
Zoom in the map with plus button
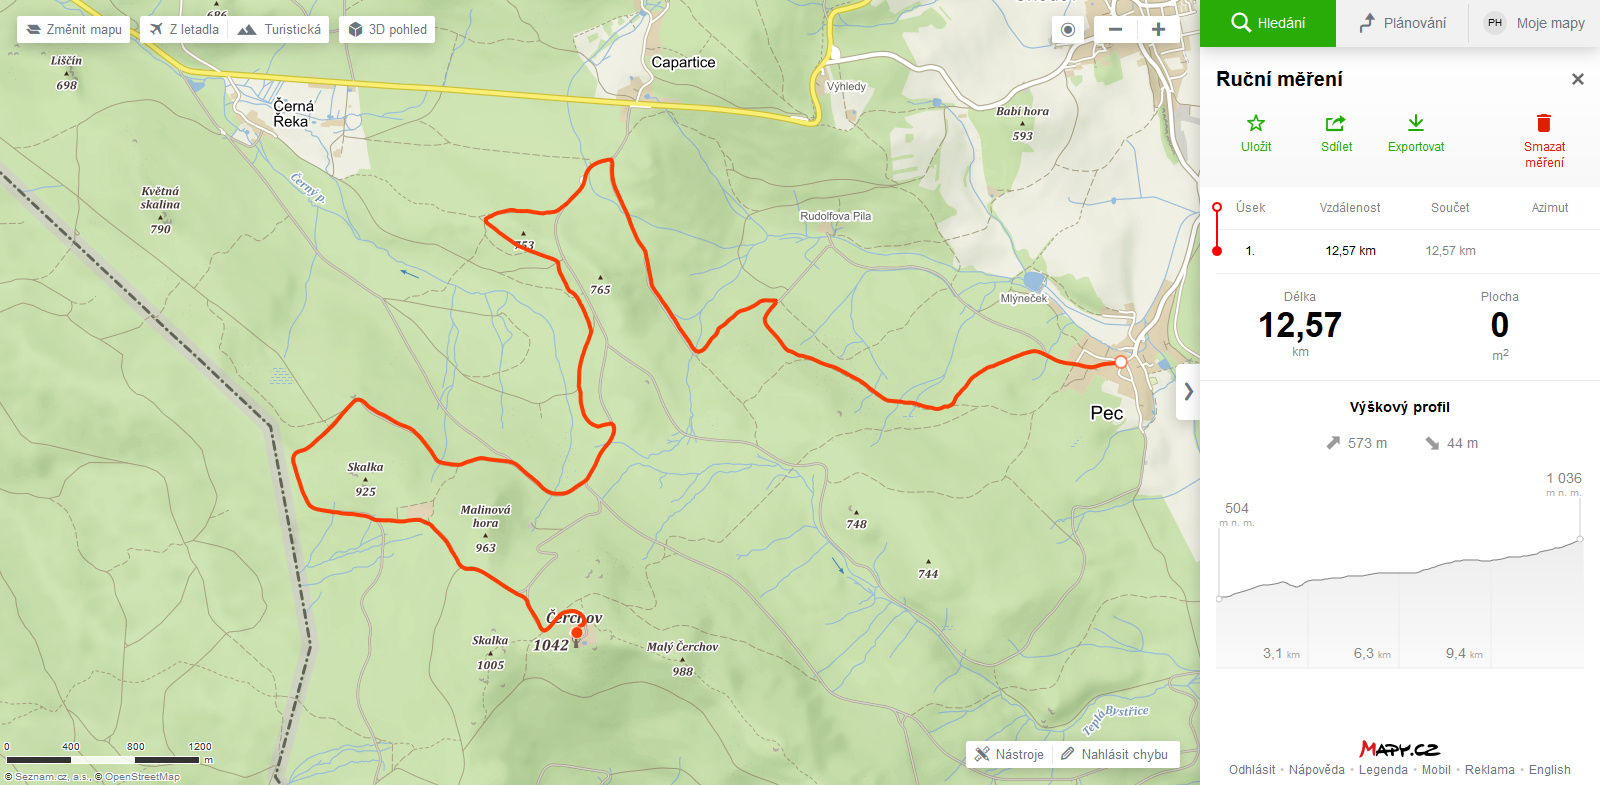click(x=1158, y=30)
